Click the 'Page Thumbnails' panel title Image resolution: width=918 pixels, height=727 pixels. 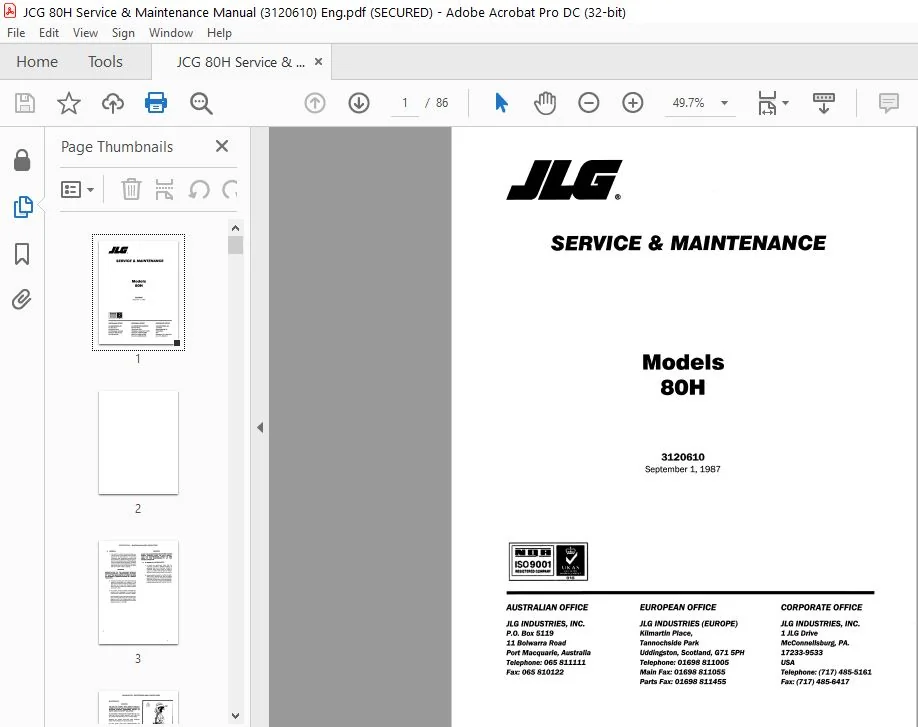coord(117,146)
